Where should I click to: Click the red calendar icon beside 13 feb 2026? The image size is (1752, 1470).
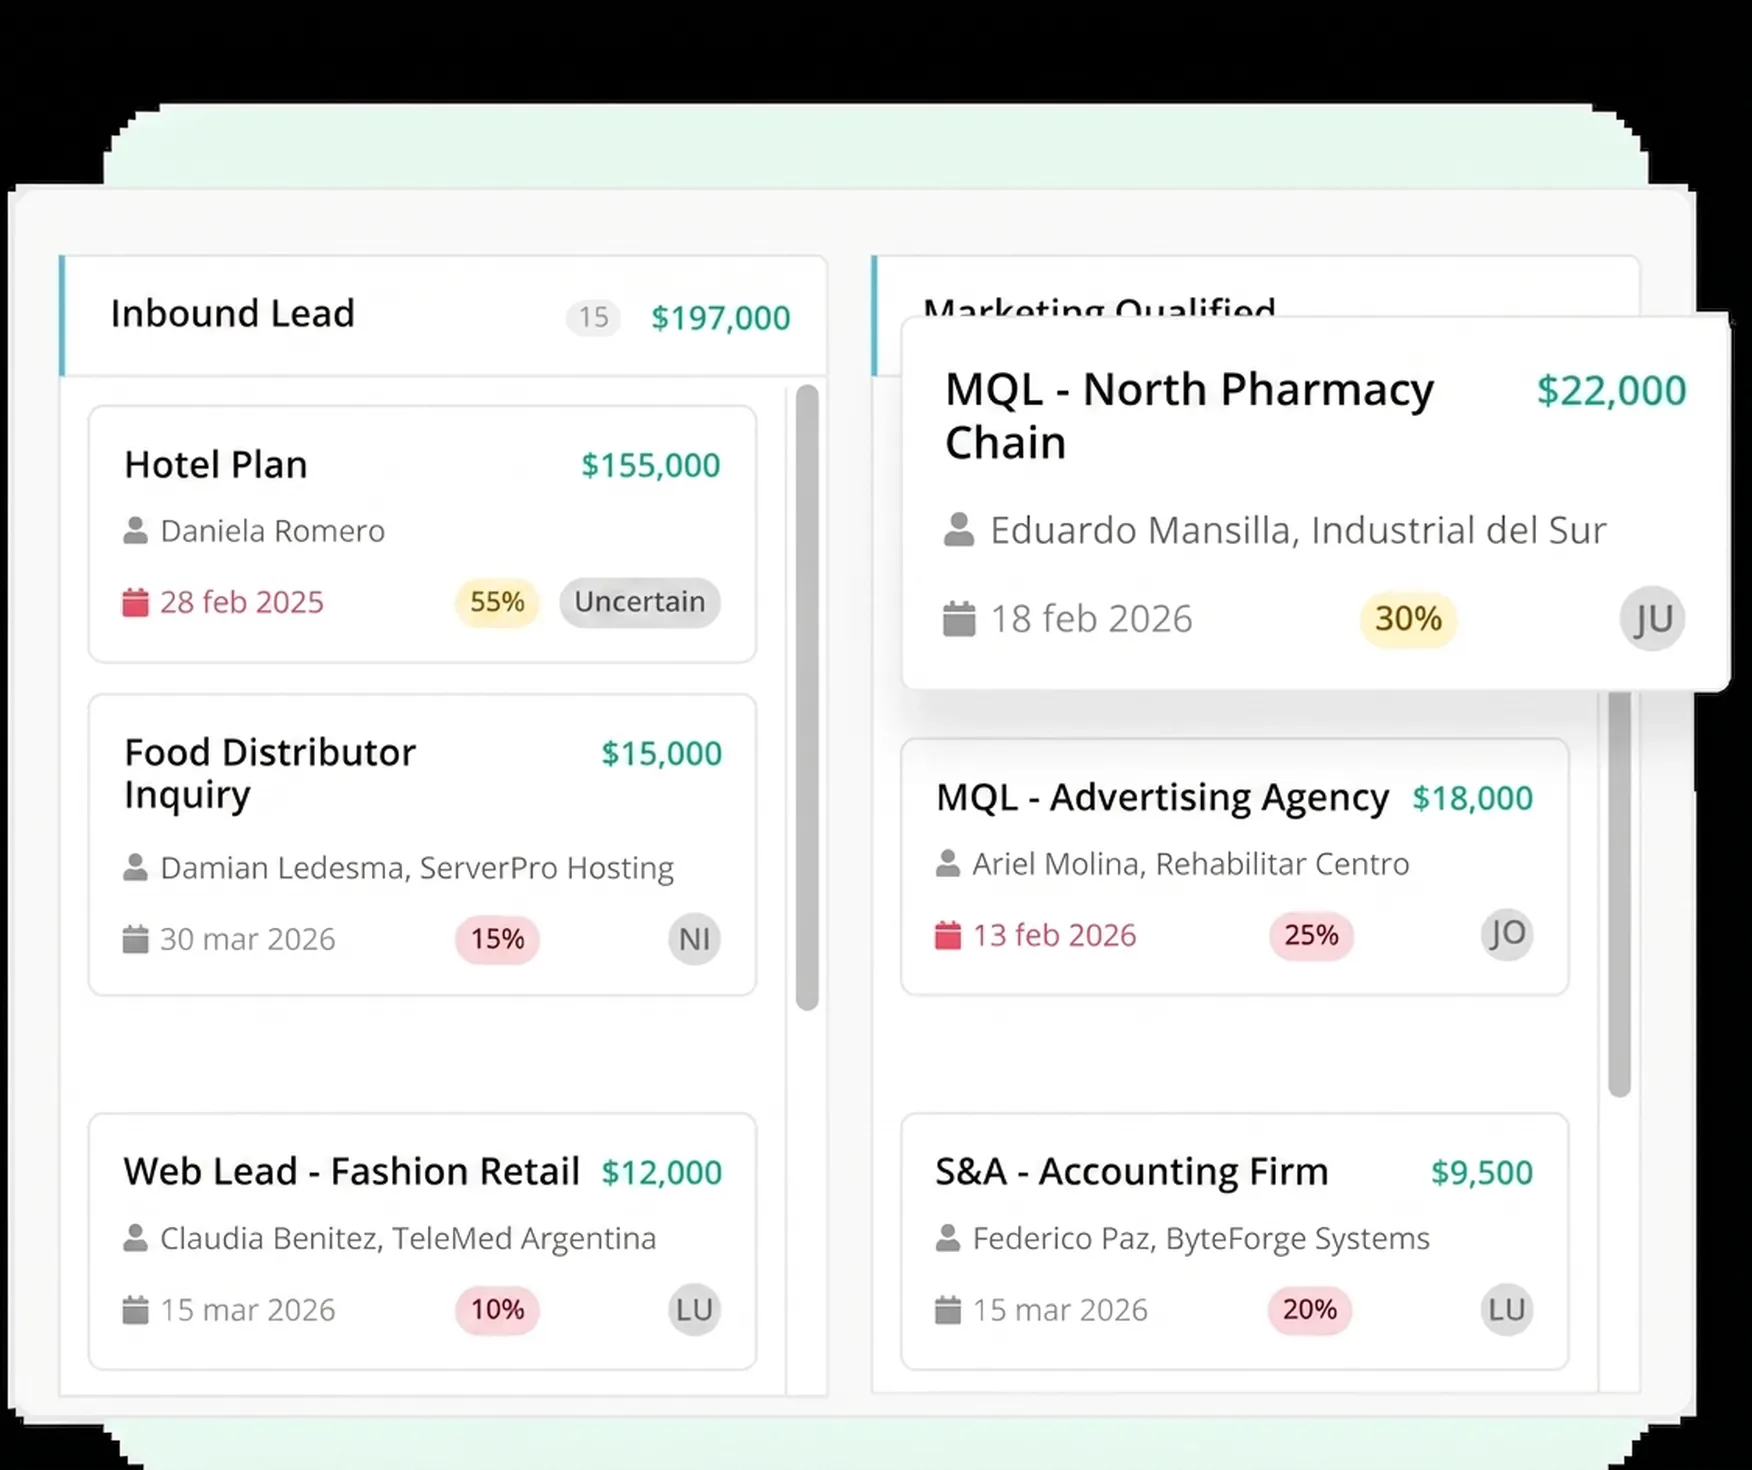pyautogui.click(x=947, y=935)
